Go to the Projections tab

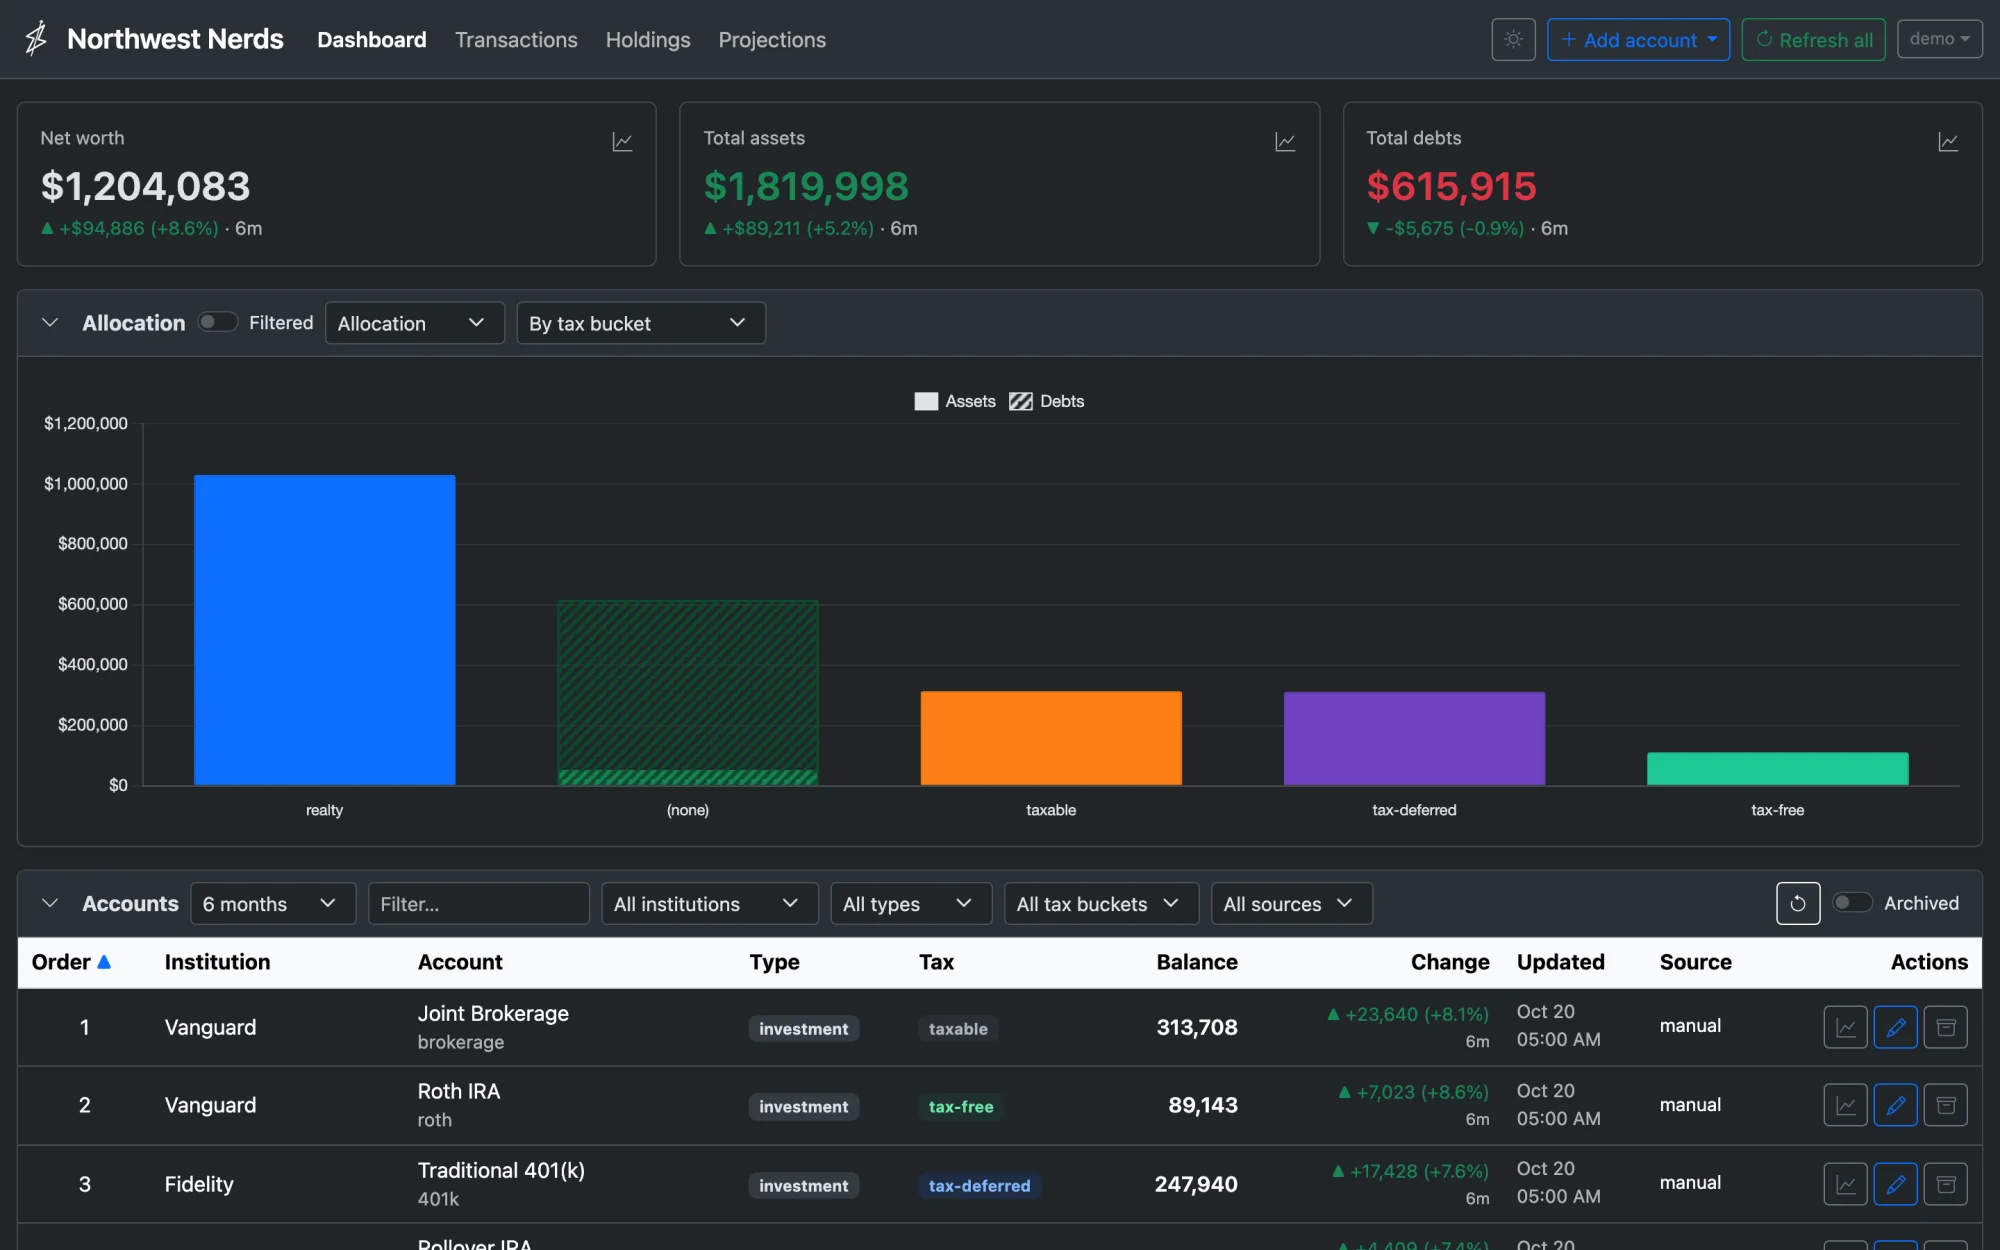(x=772, y=40)
